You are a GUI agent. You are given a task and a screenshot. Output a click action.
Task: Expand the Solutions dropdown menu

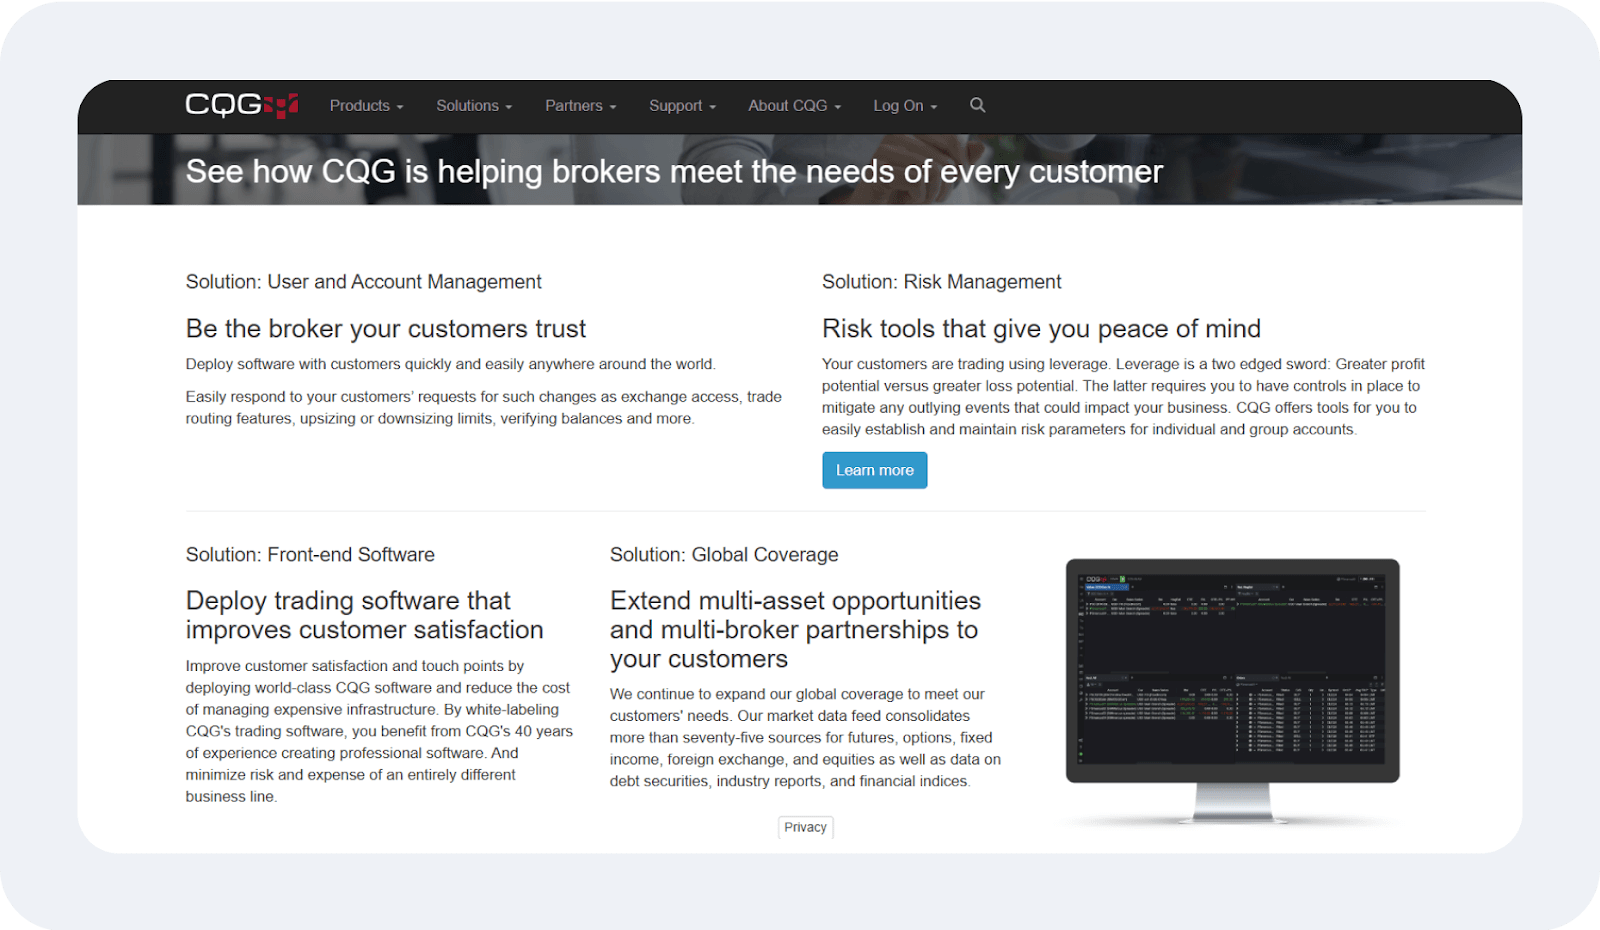[474, 106]
